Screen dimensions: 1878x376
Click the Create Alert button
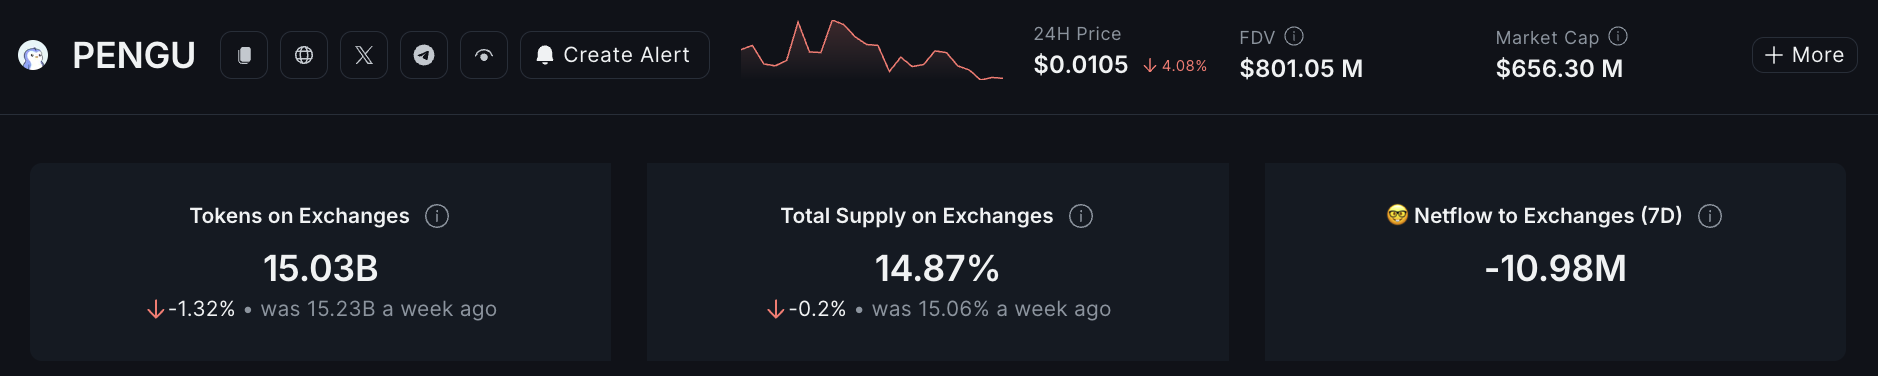tap(615, 55)
